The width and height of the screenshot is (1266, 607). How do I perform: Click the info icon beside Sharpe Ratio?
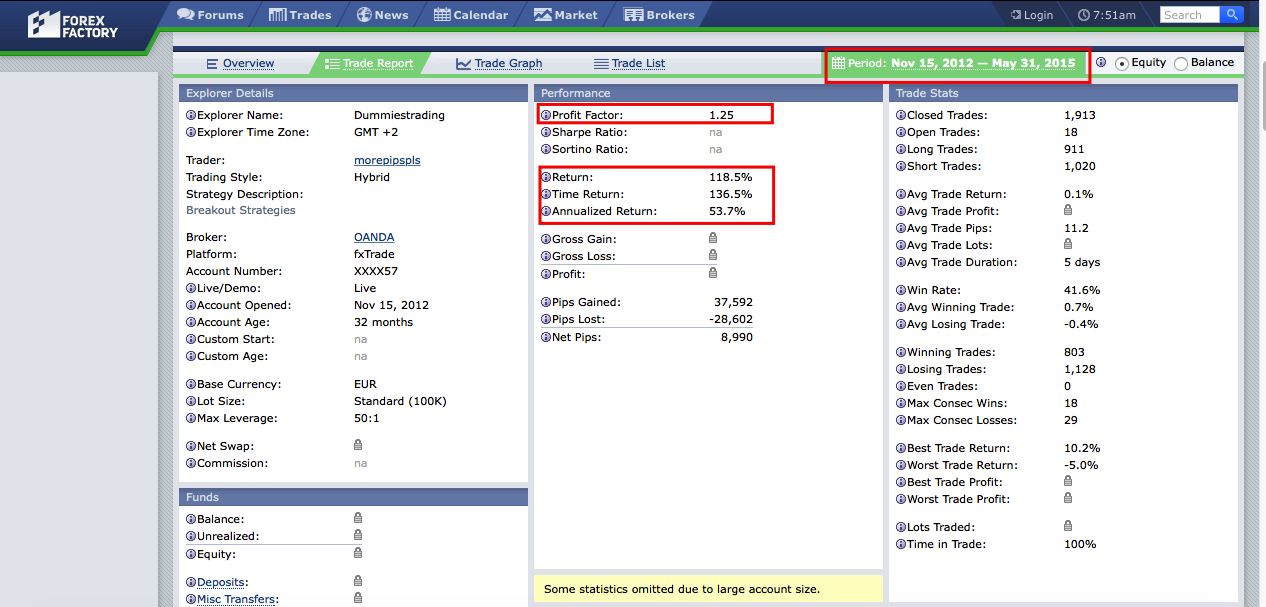[x=546, y=132]
